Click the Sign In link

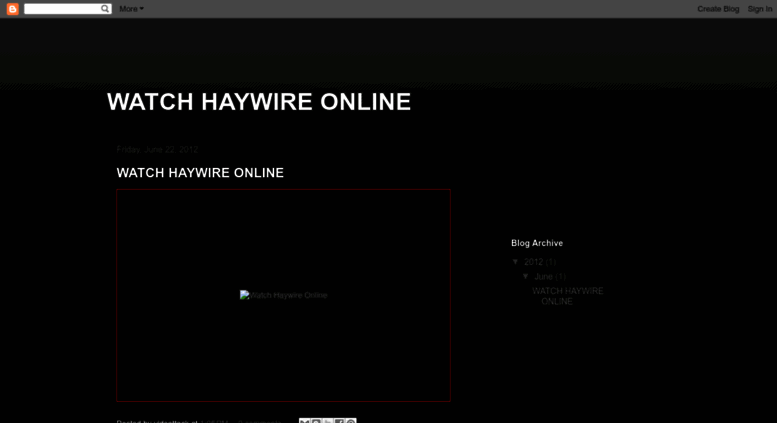pos(760,9)
